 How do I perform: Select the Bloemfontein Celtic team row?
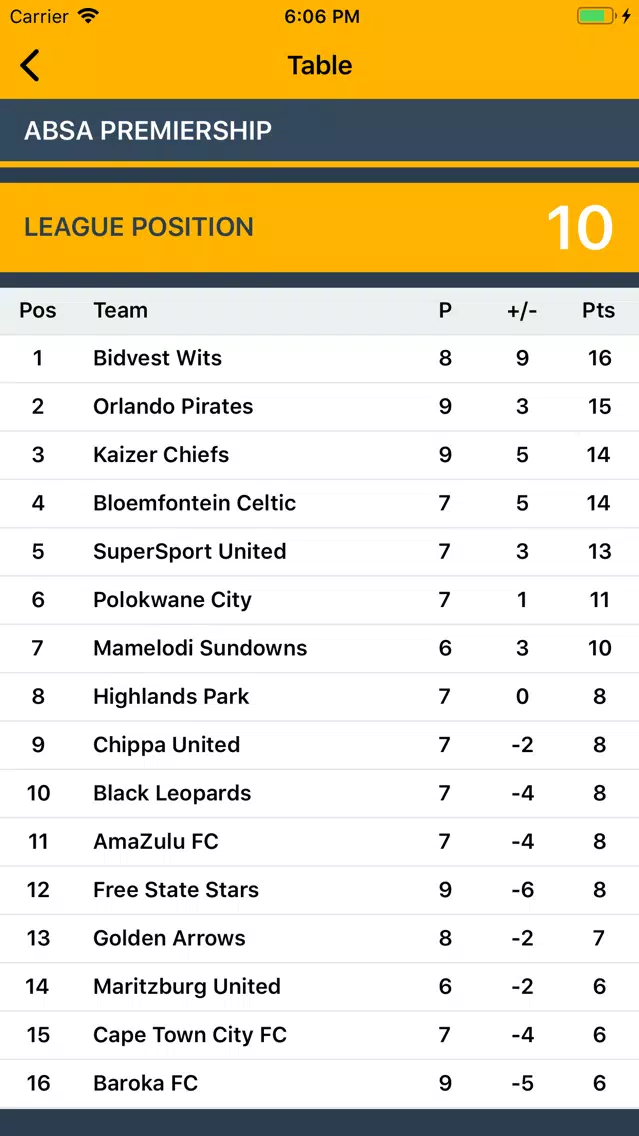coord(320,504)
